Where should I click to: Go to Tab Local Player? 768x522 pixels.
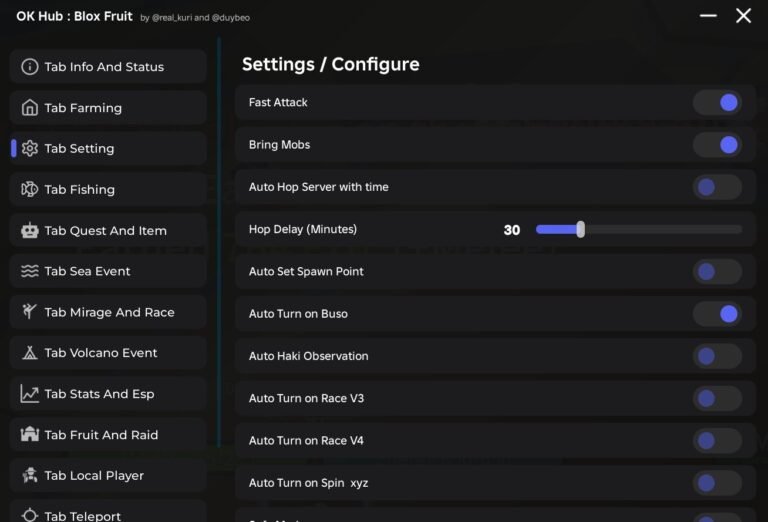click(x=108, y=475)
